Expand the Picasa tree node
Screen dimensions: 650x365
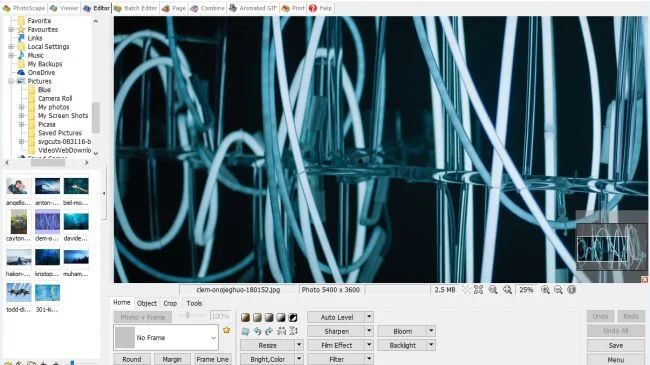coord(22,124)
